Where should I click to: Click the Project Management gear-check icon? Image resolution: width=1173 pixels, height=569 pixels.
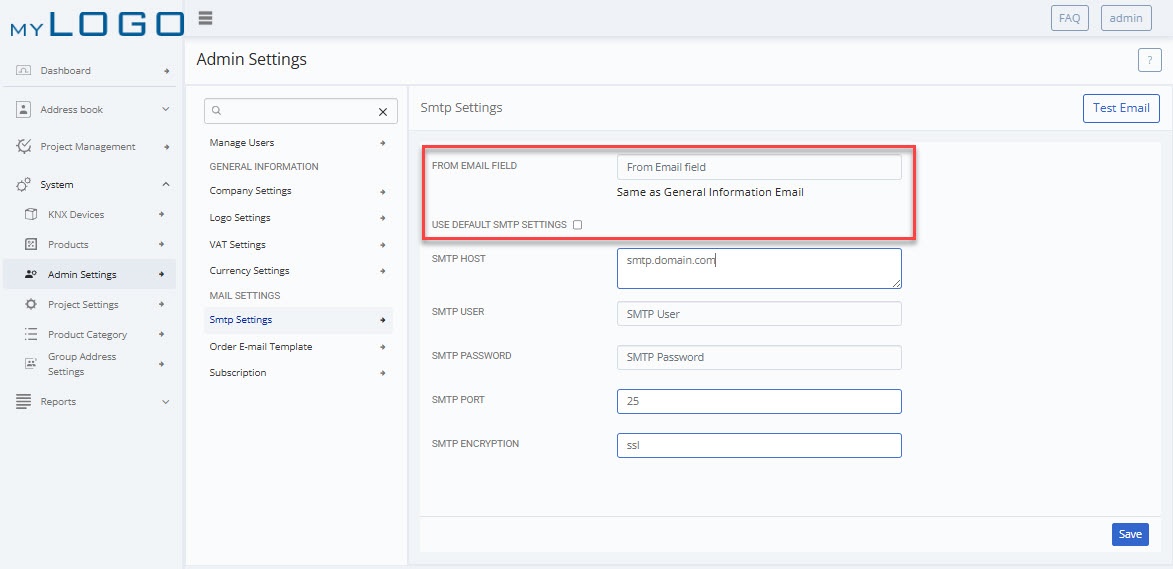point(24,147)
